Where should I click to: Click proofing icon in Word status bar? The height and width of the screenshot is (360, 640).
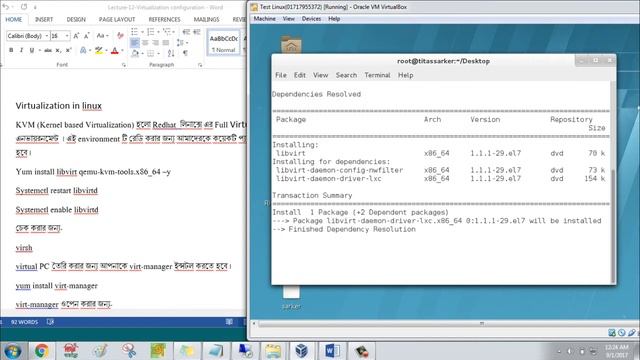coord(50,322)
